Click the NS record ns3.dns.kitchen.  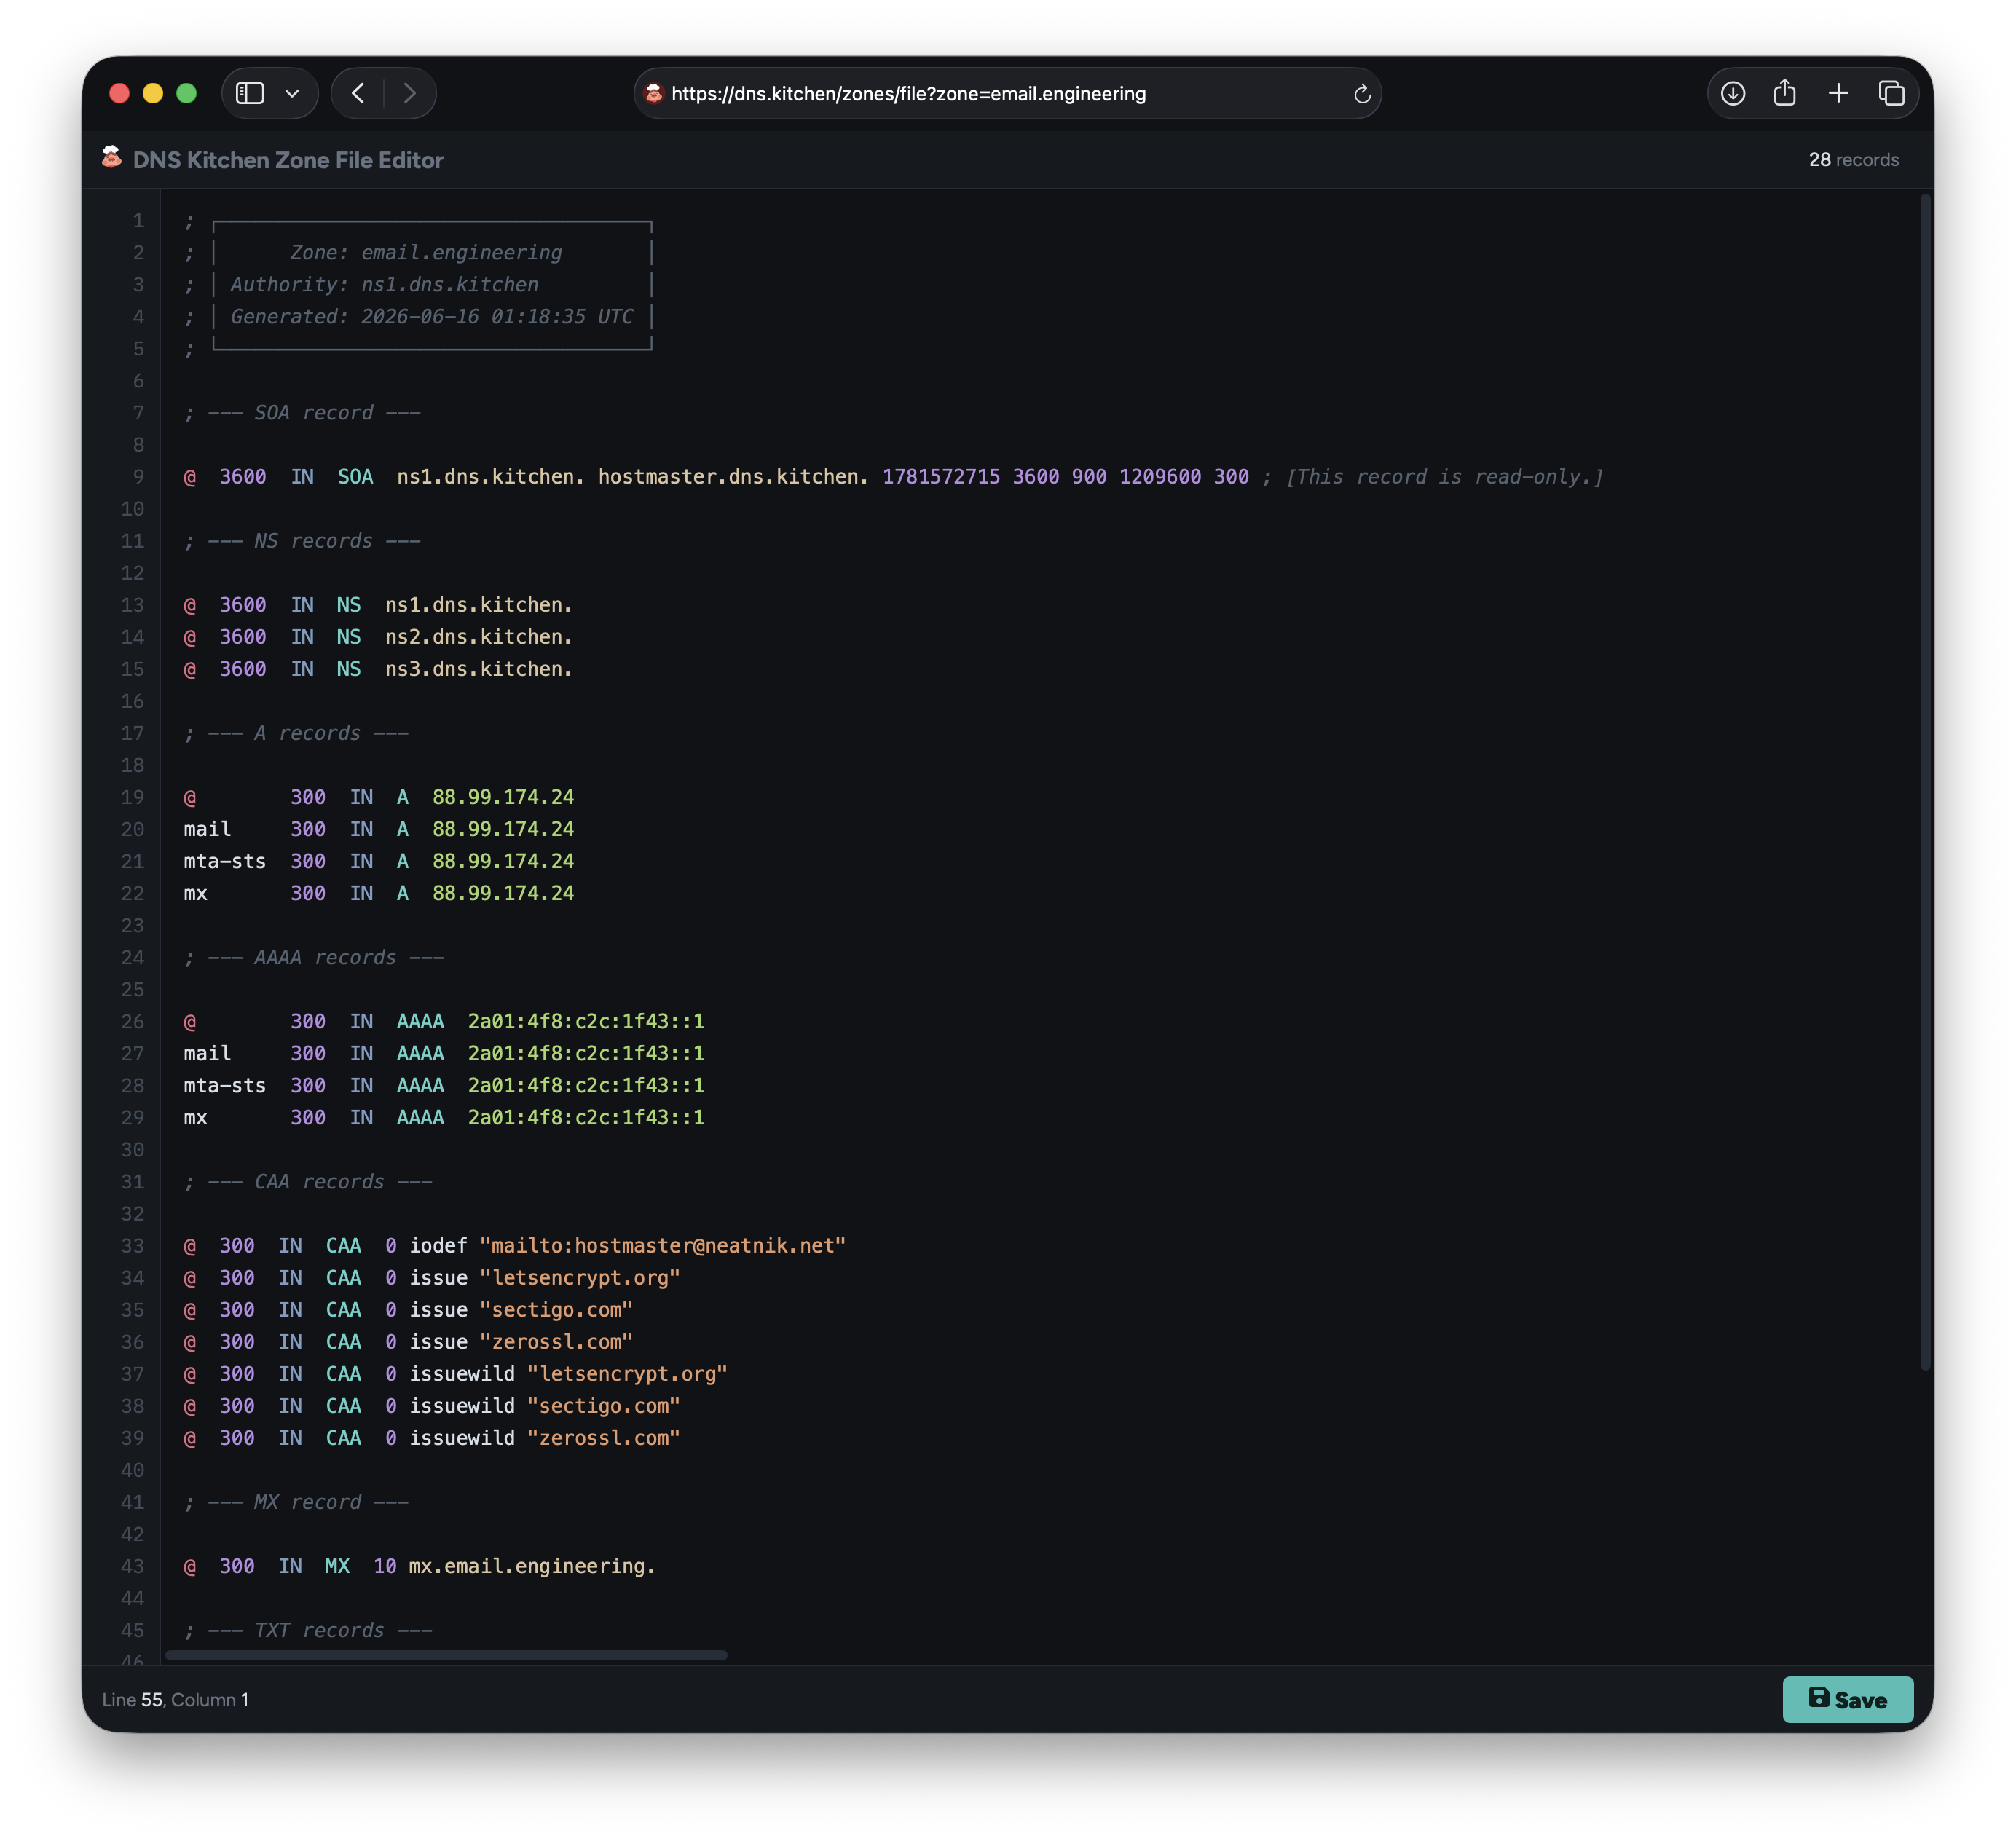(478, 669)
